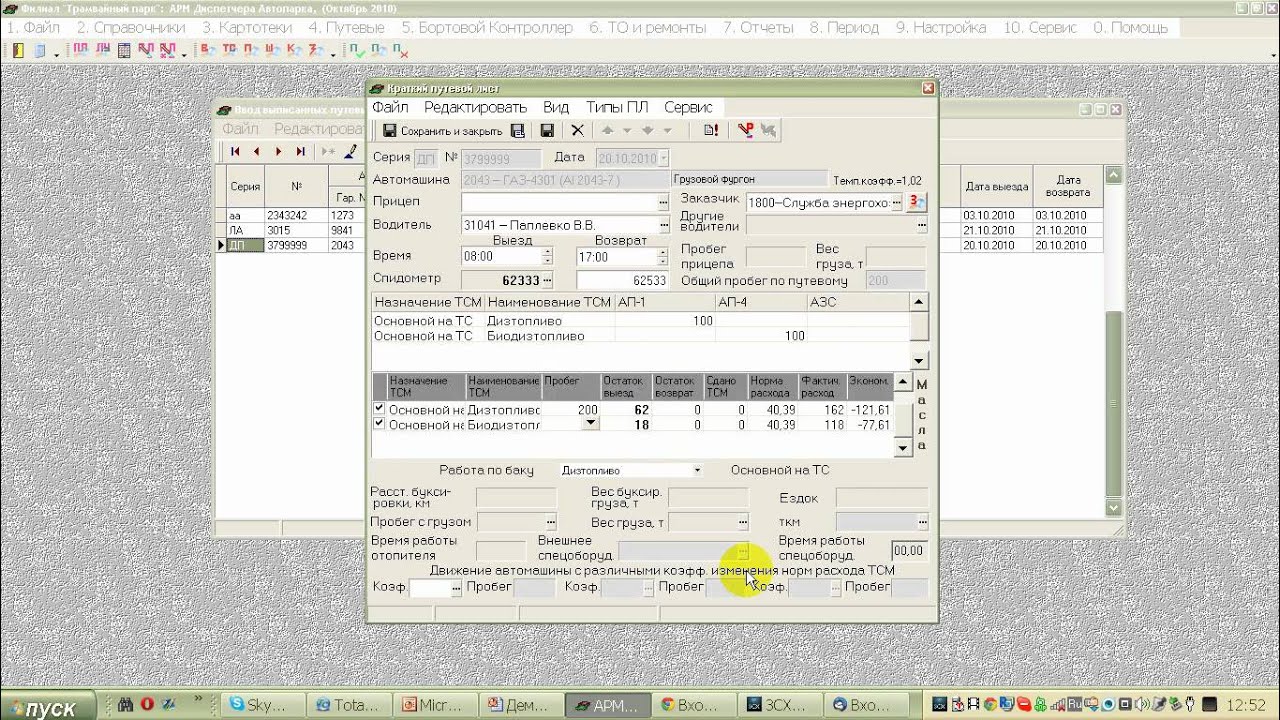Click the red 'P' check icon in waybill toolbar
Viewport: 1280px width, 720px height.
(x=745, y=131)
